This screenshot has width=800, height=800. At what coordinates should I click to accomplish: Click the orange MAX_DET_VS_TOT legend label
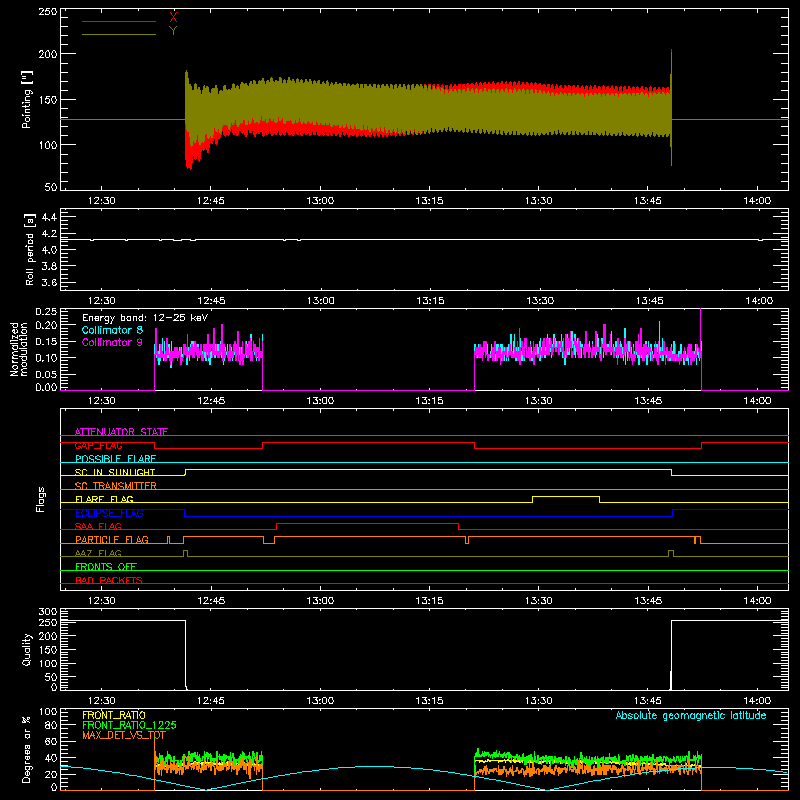coord(123,735)
